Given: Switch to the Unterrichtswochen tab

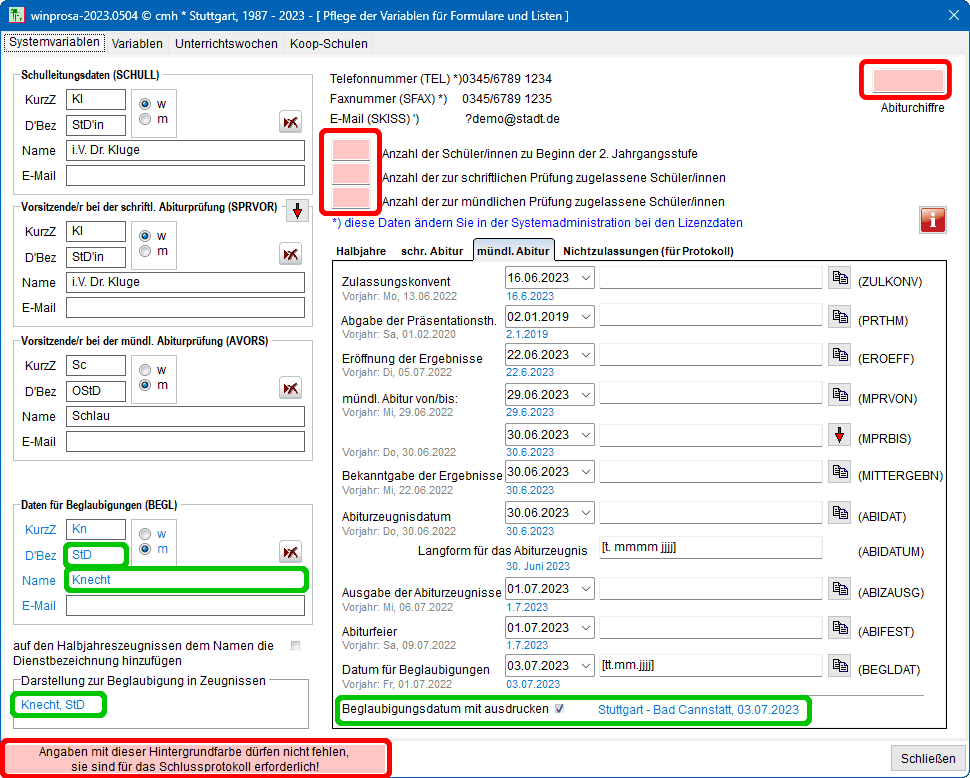Looking at the screenshot, I should point(225,44).
